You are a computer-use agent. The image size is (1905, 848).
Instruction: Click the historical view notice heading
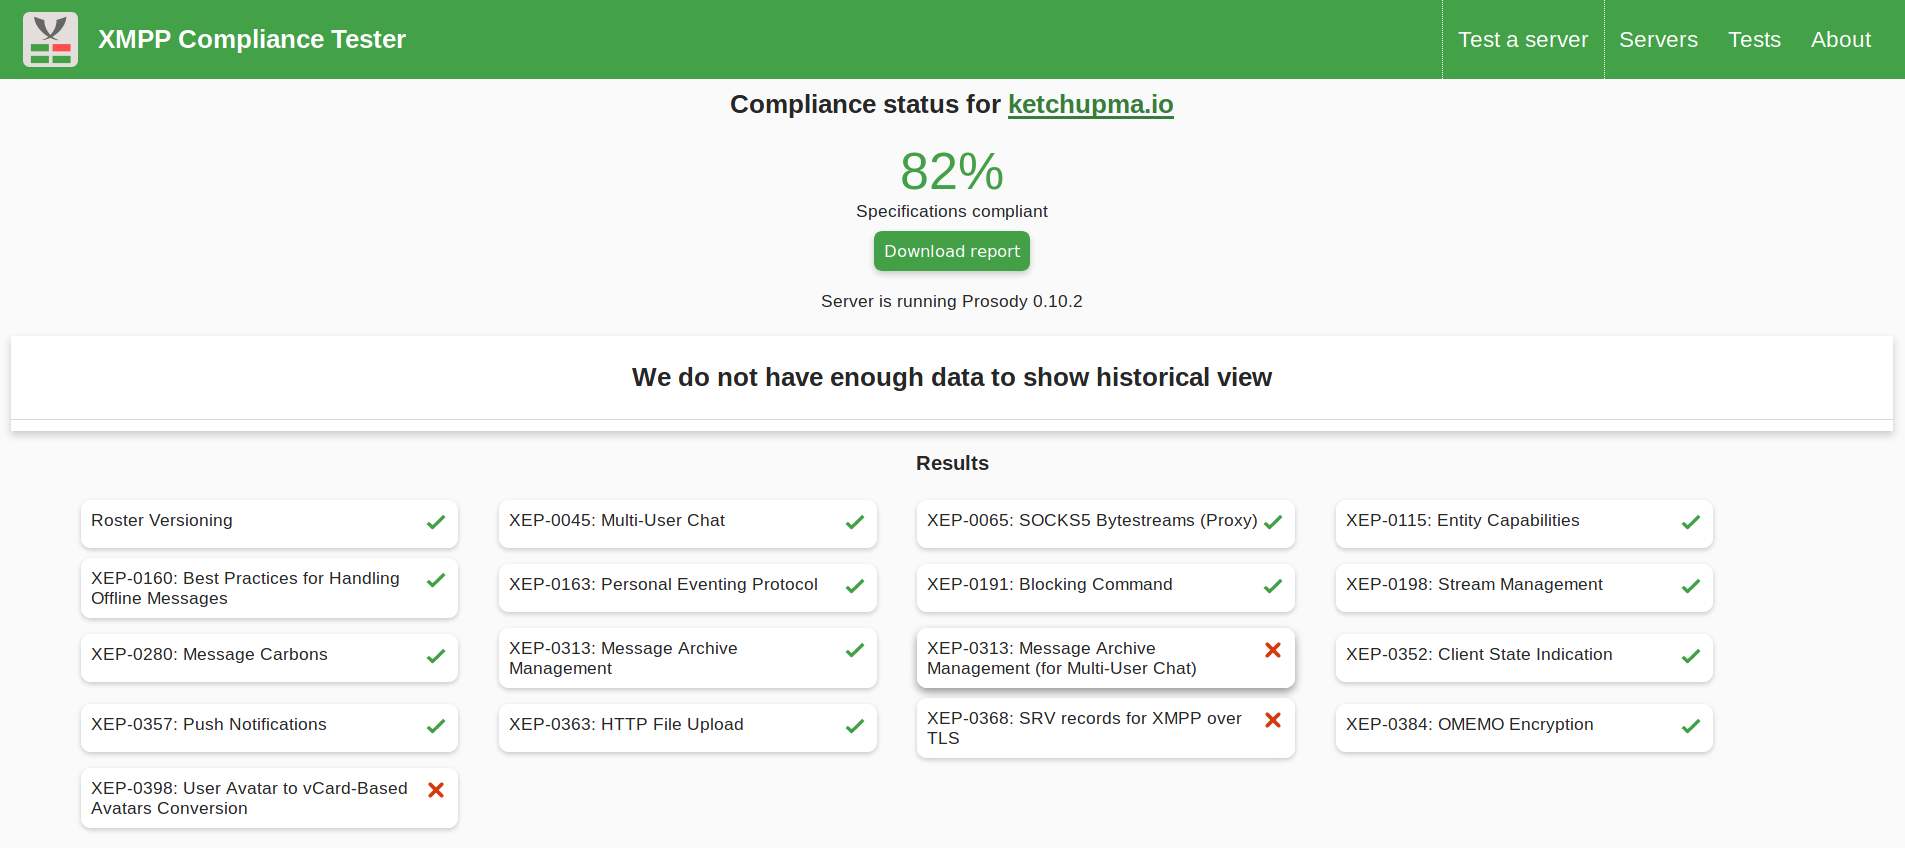click(x=952, y=377)
